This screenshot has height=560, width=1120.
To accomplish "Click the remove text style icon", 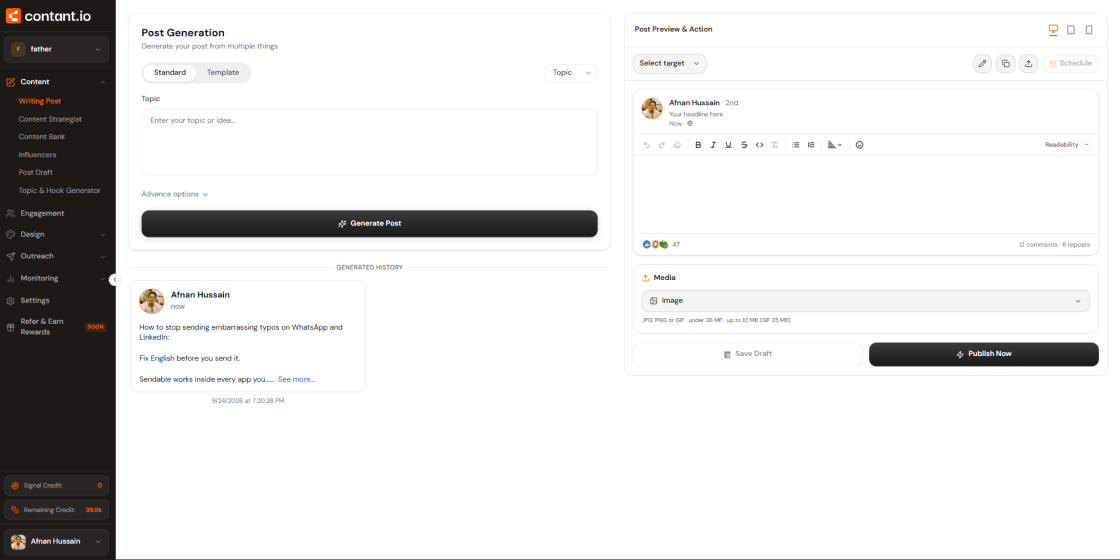I will [x=774, y=145].
